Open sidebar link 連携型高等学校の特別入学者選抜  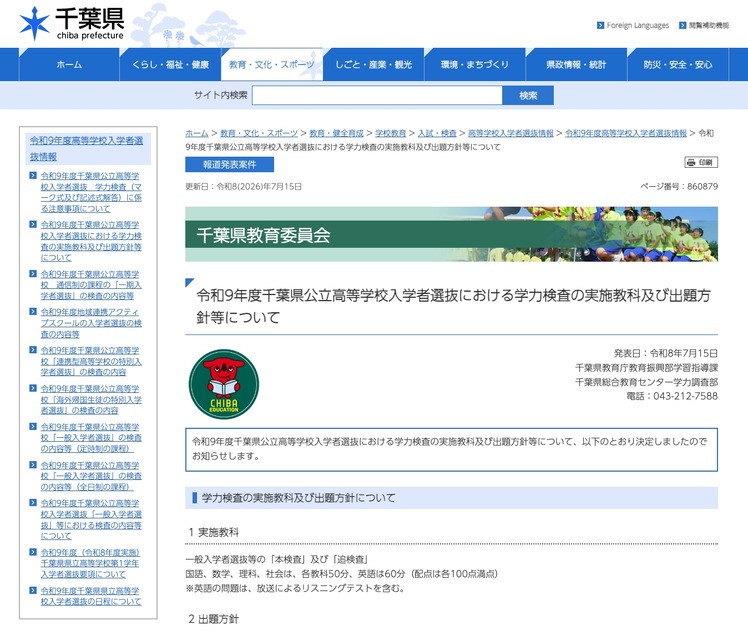[x=91, y=361]
